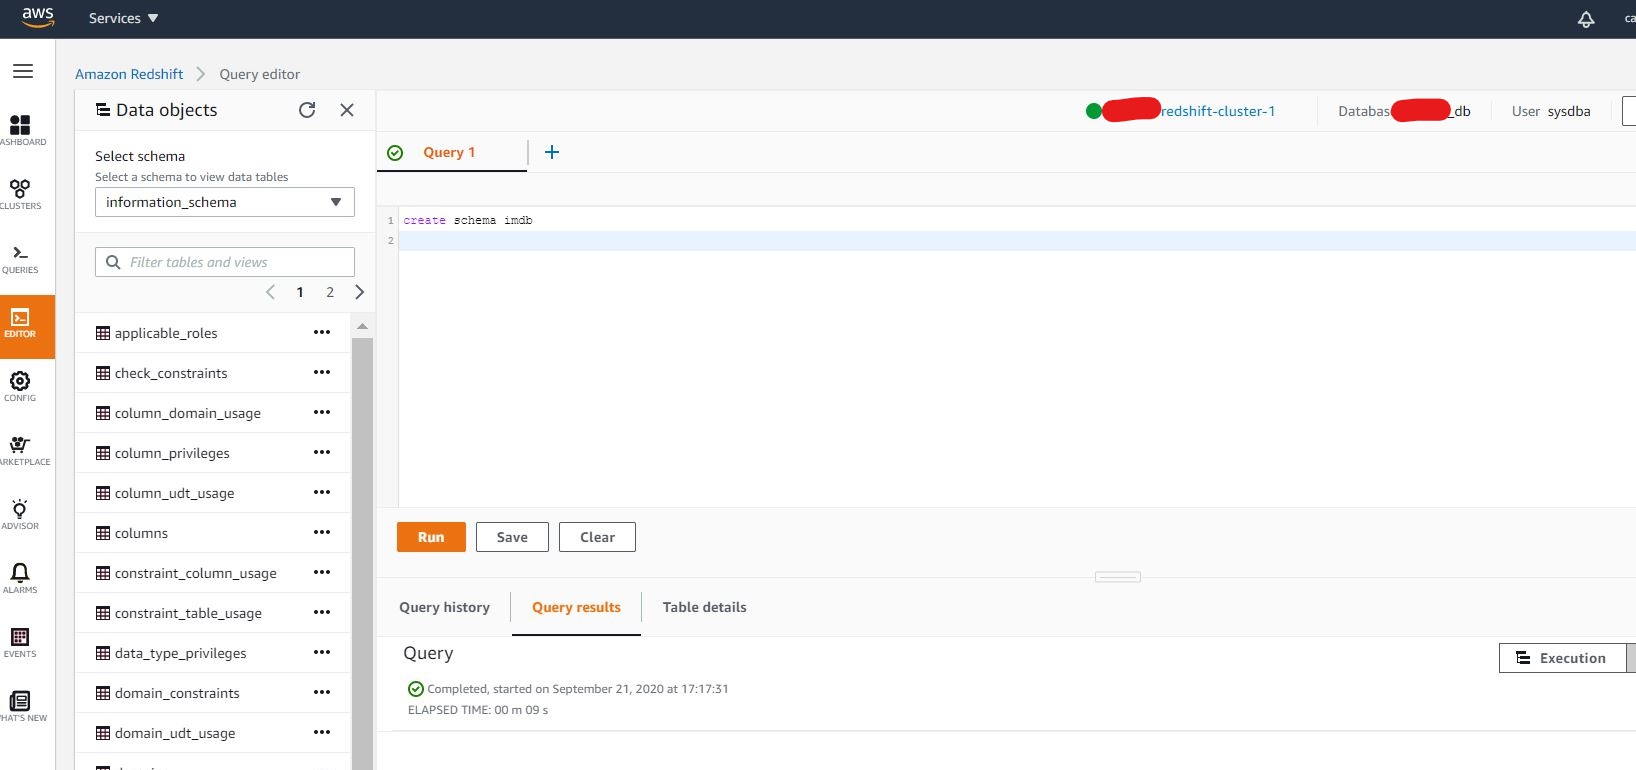Go to previous page of tables
Screen dimensions: 1636x770
pos(270,292)
